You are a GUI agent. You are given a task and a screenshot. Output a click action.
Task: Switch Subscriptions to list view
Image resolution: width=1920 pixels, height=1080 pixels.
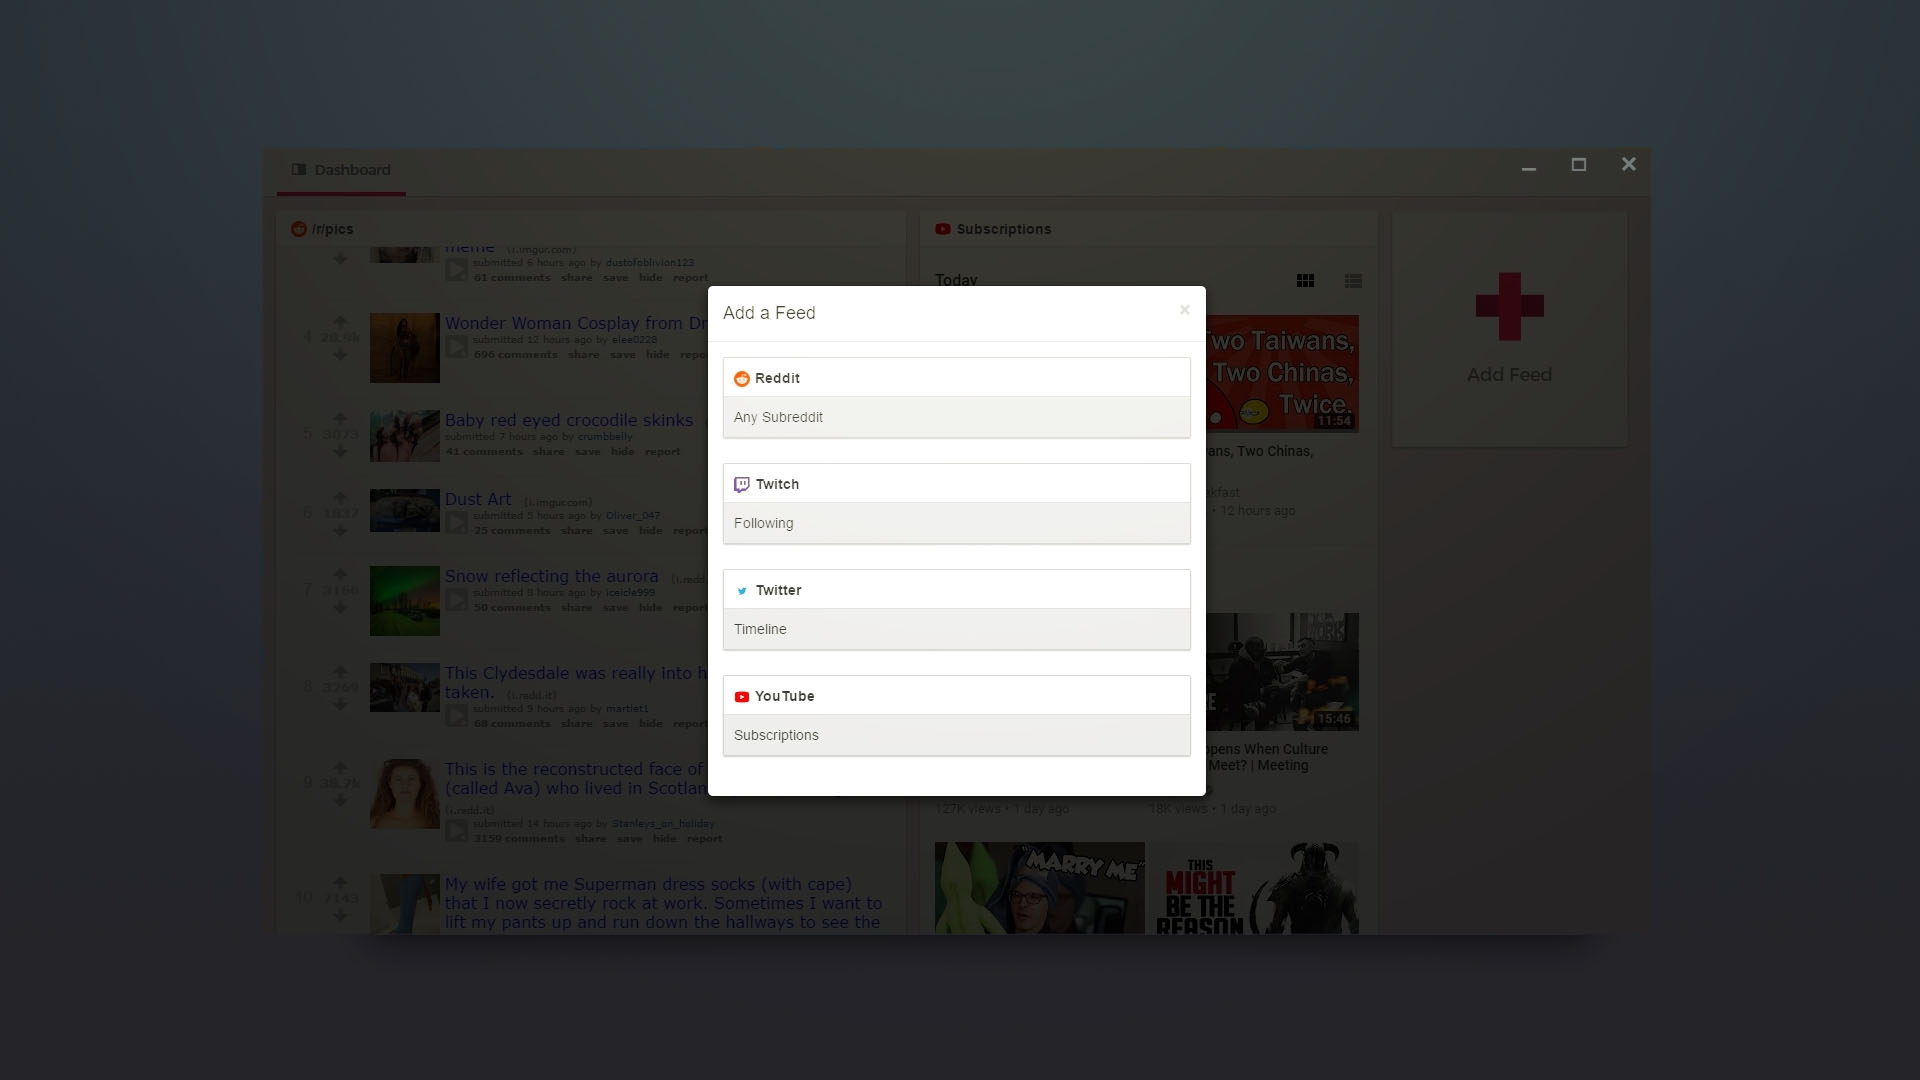click(x=1353, y=281)
